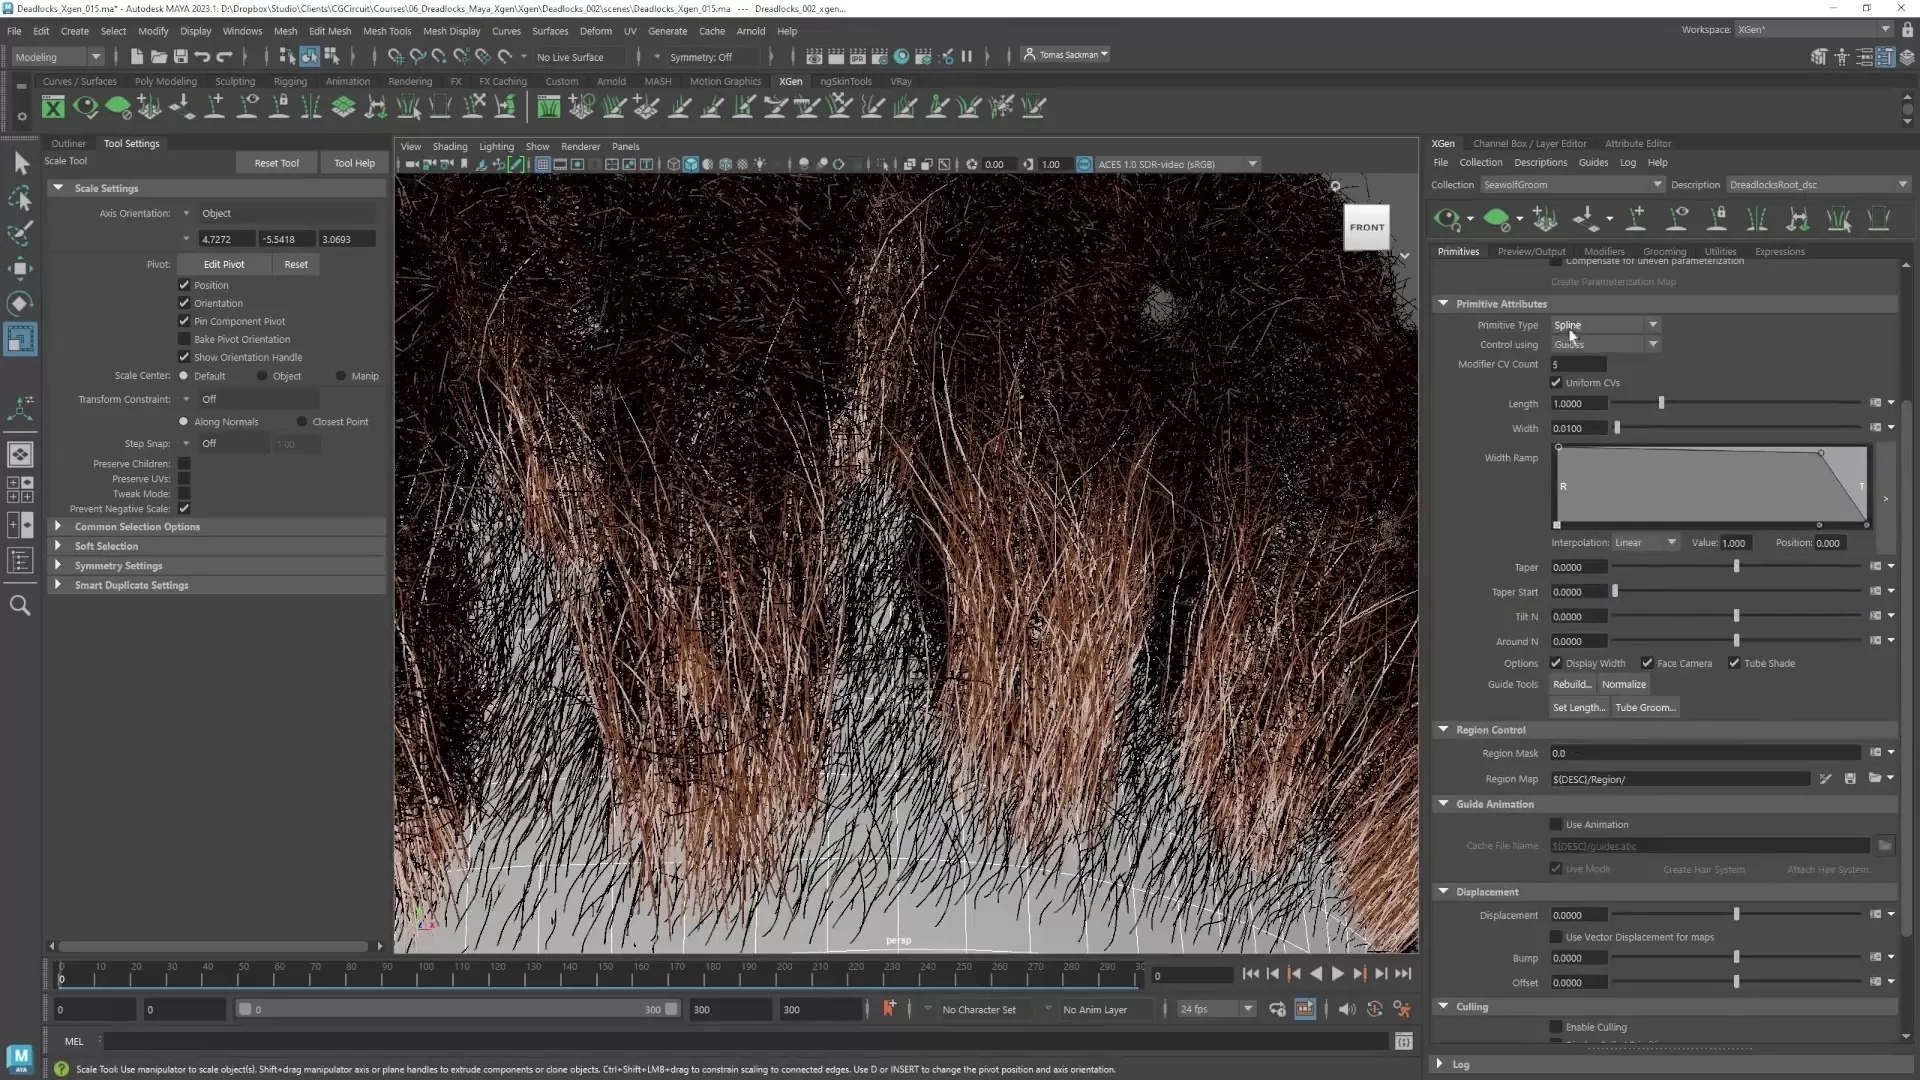
Task: Click the XGen preview eye icon in shelf
Action: click(x=86, y=106)
